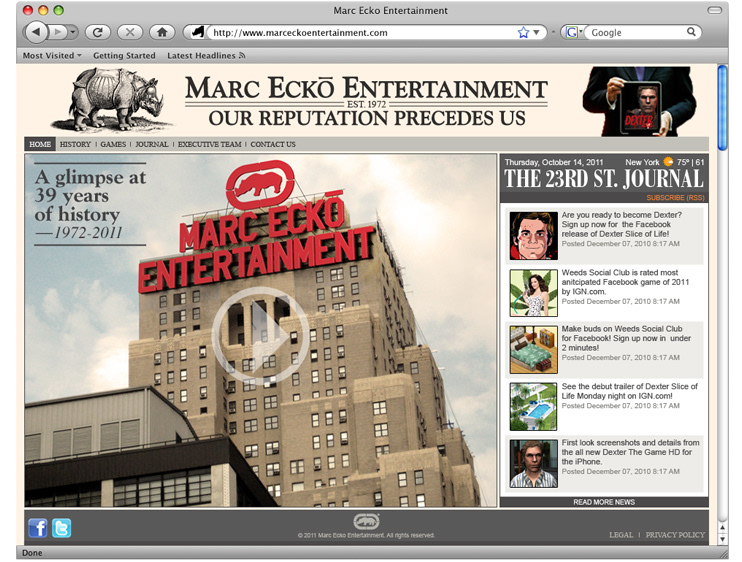
Task: Play the history video
Action: click(x=261, y=334)
